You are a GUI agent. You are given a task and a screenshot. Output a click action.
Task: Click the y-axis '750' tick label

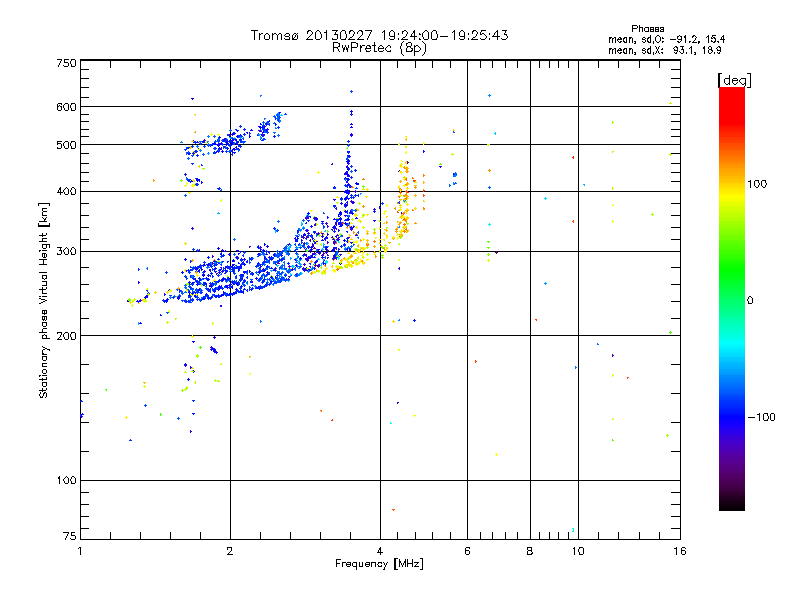pos(66,63)
